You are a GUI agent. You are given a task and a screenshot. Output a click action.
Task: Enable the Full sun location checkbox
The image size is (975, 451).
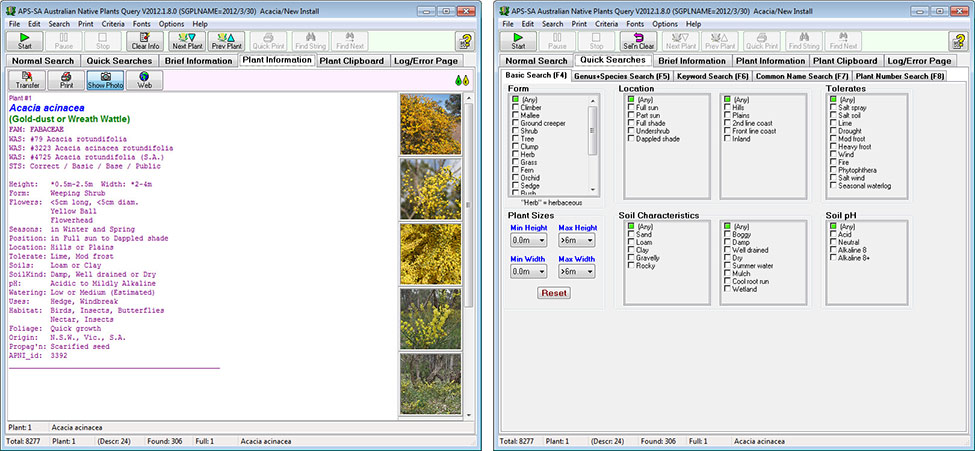click(630, 109)
